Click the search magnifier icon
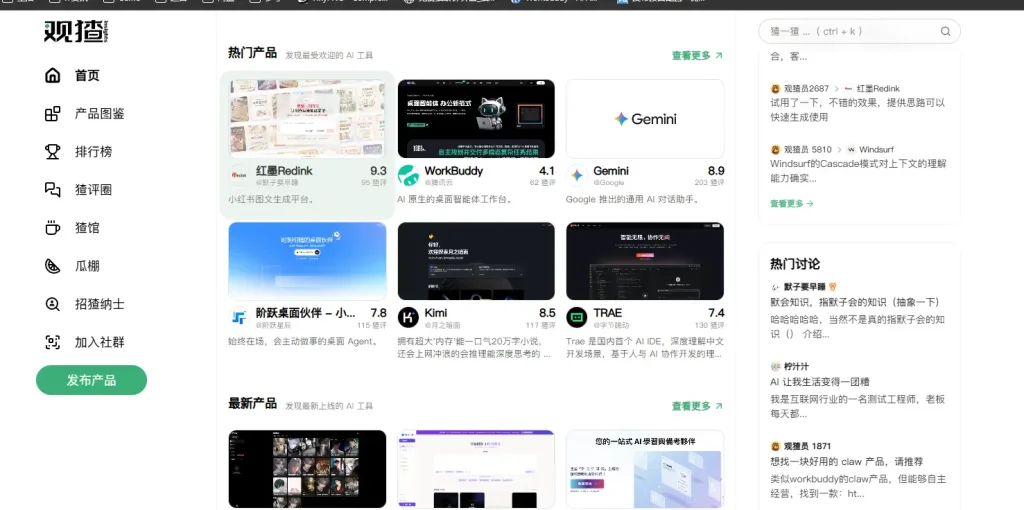The height and width of the screenshot is (510, 1024). [x=945, y=32]
